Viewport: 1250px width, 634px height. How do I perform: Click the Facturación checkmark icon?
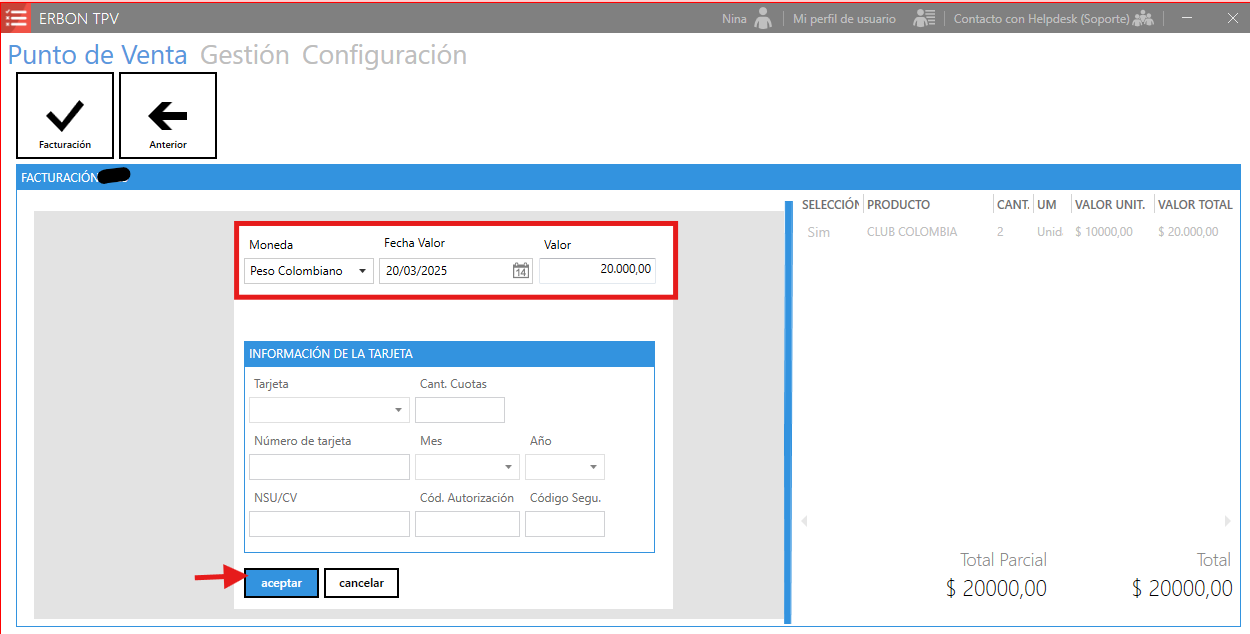point(65,116)
